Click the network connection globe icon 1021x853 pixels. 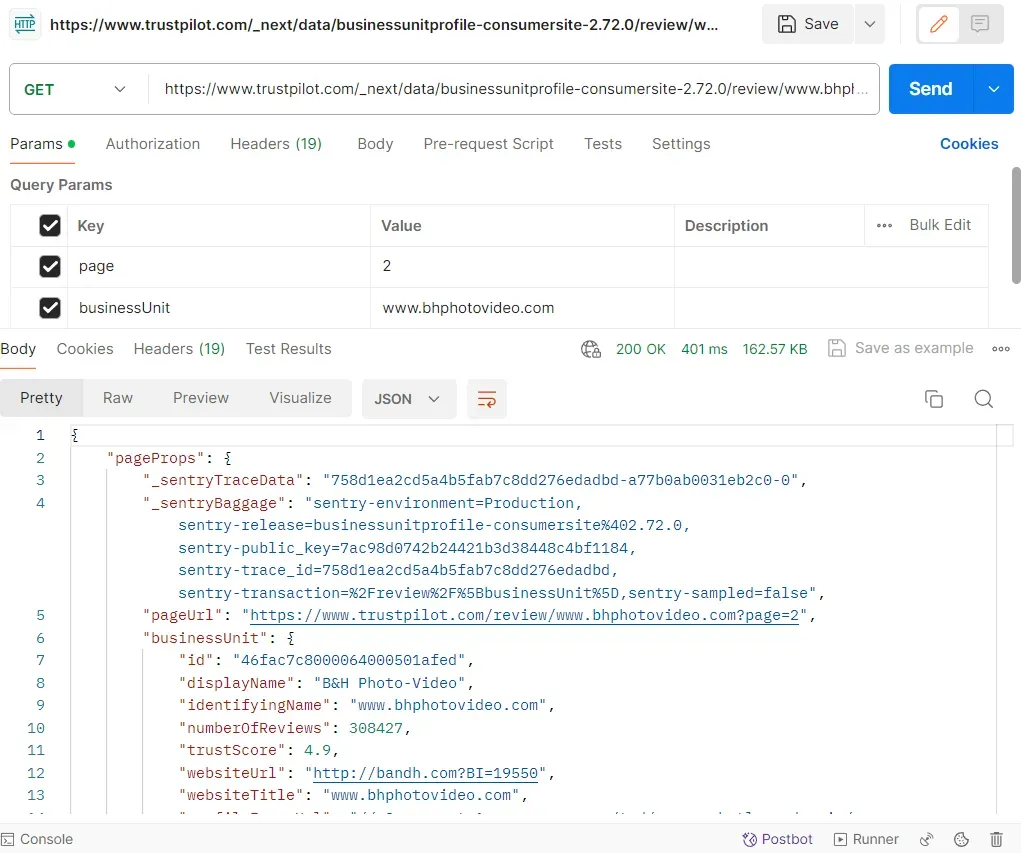(x=590, y=349)
